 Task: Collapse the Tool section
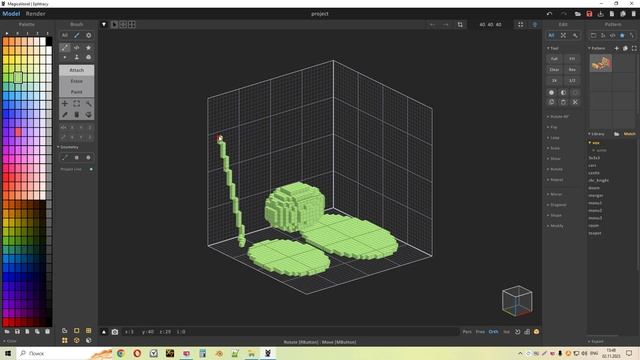point(553,48)
